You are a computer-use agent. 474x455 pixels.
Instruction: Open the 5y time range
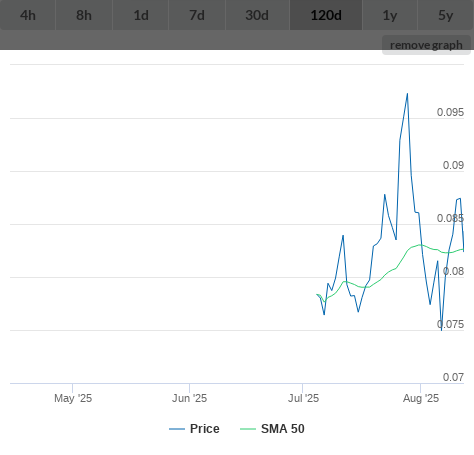coord(446,15)
